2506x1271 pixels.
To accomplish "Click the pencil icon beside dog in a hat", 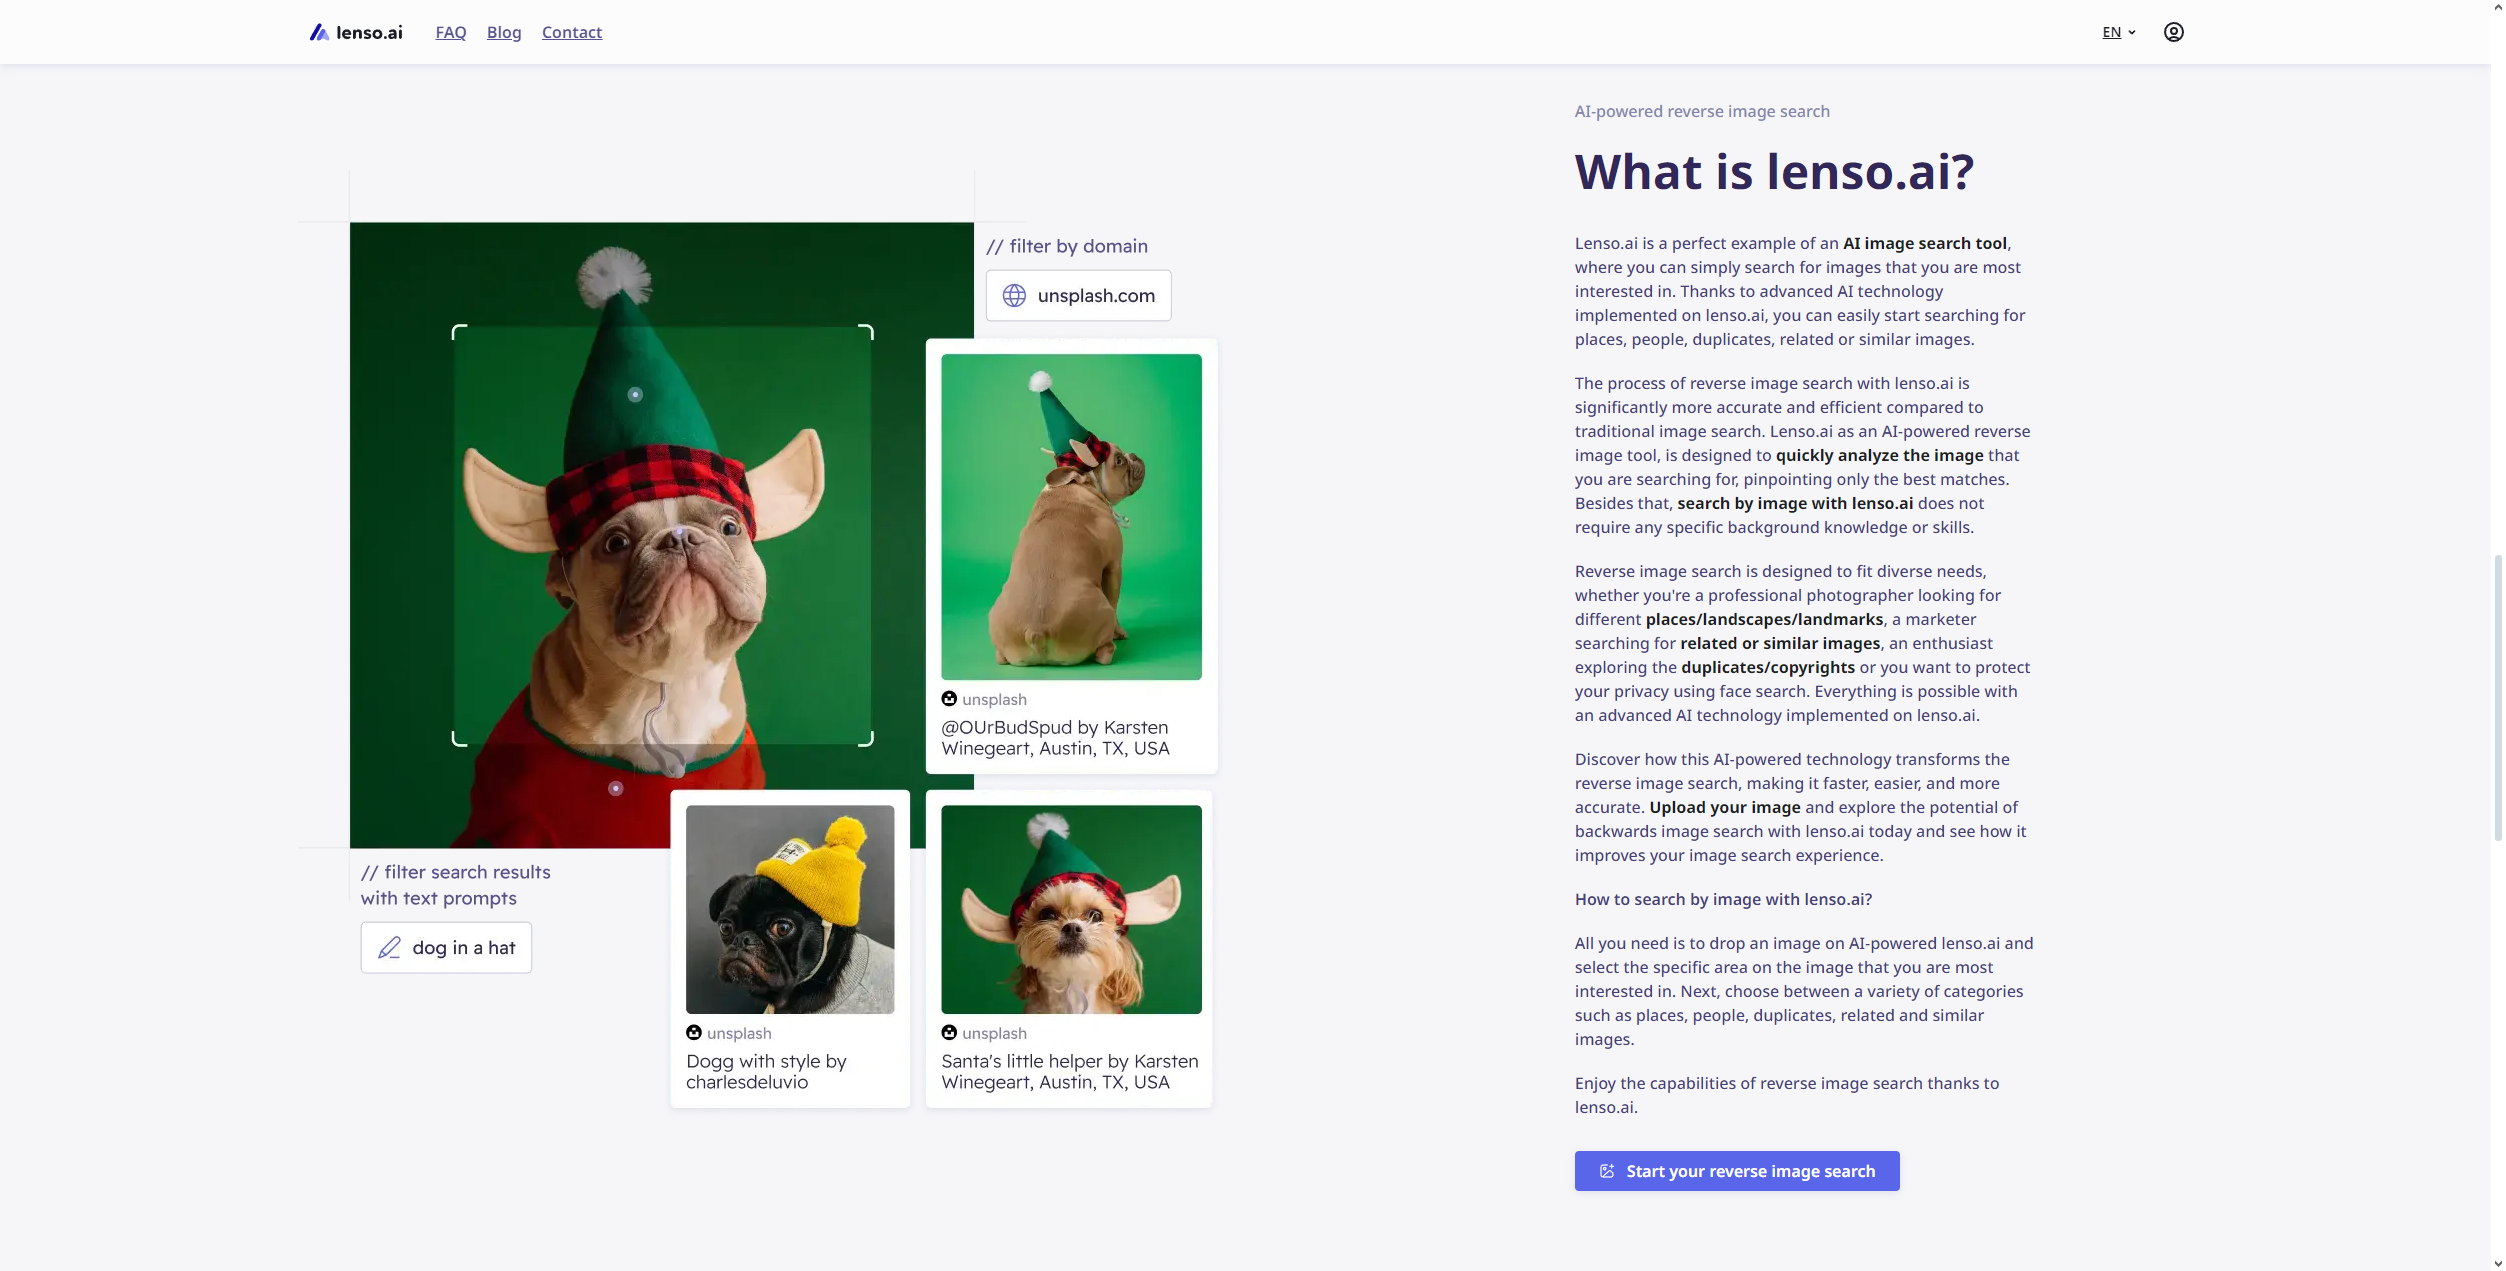I will coord(389,948).
